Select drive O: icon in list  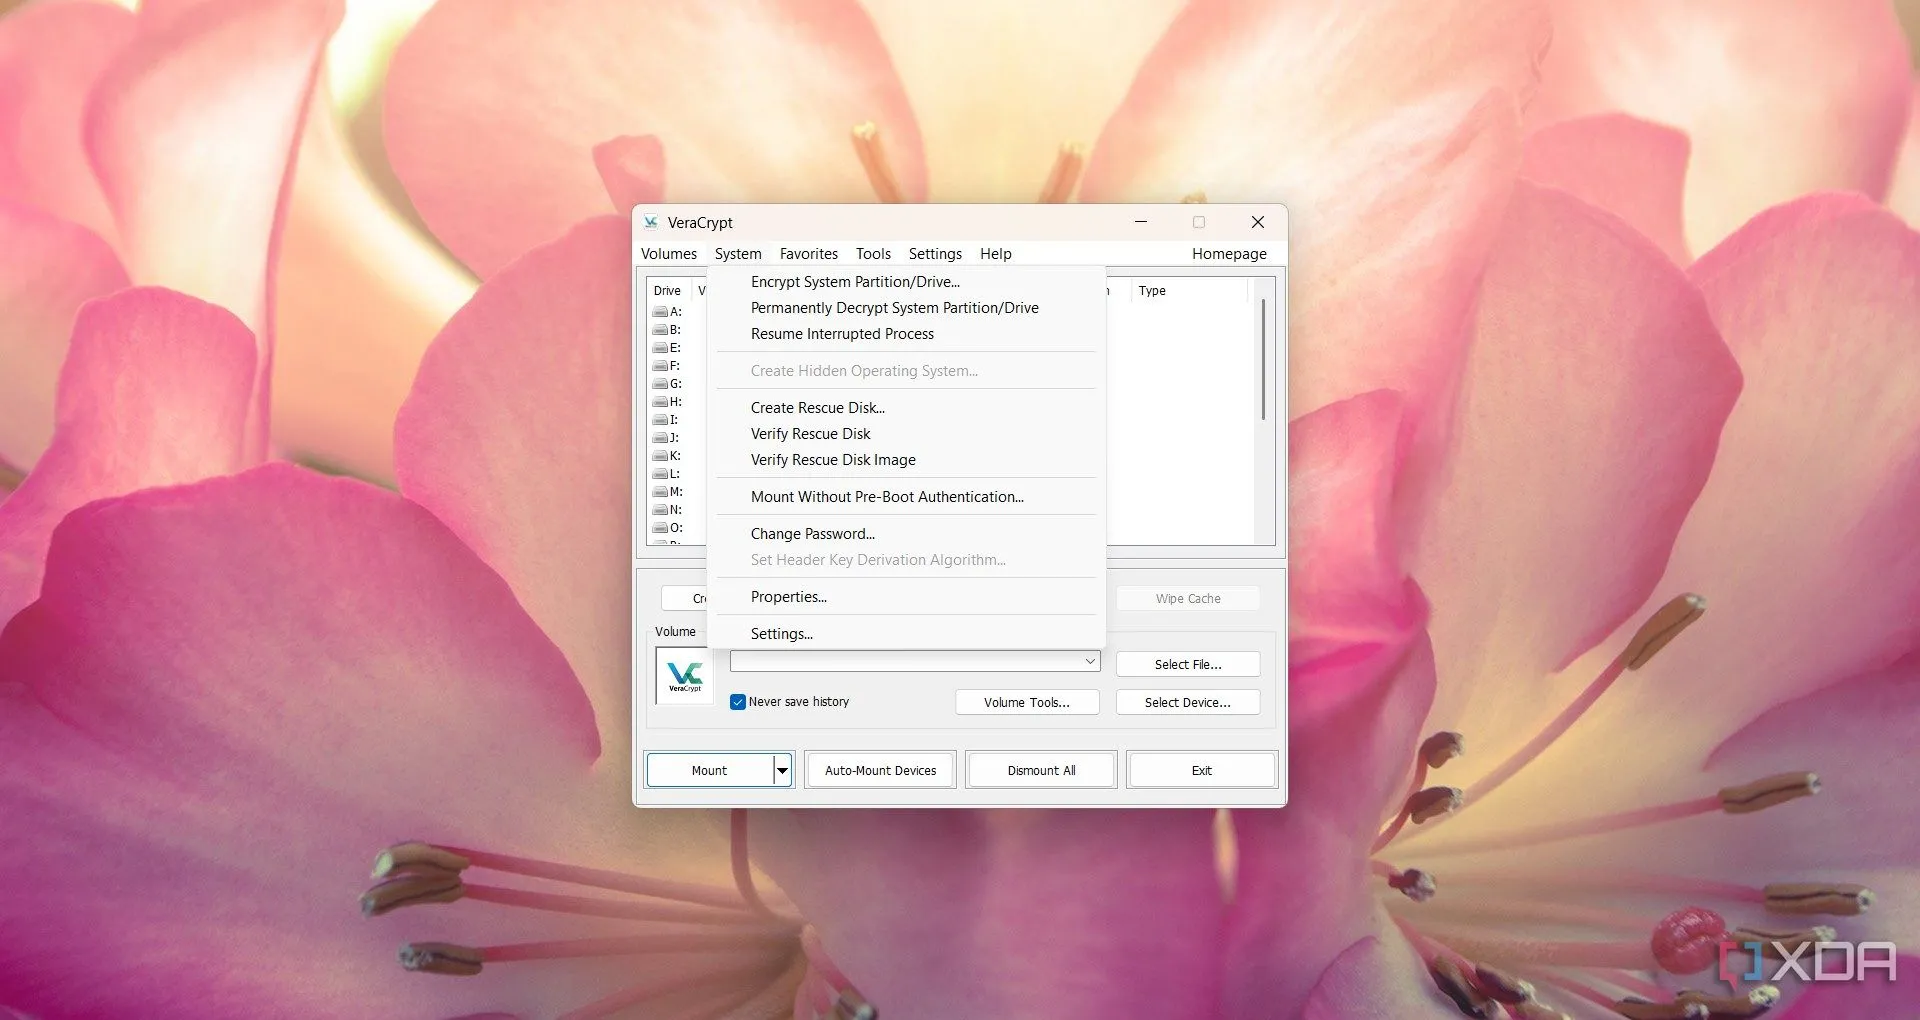click(660, 528)
